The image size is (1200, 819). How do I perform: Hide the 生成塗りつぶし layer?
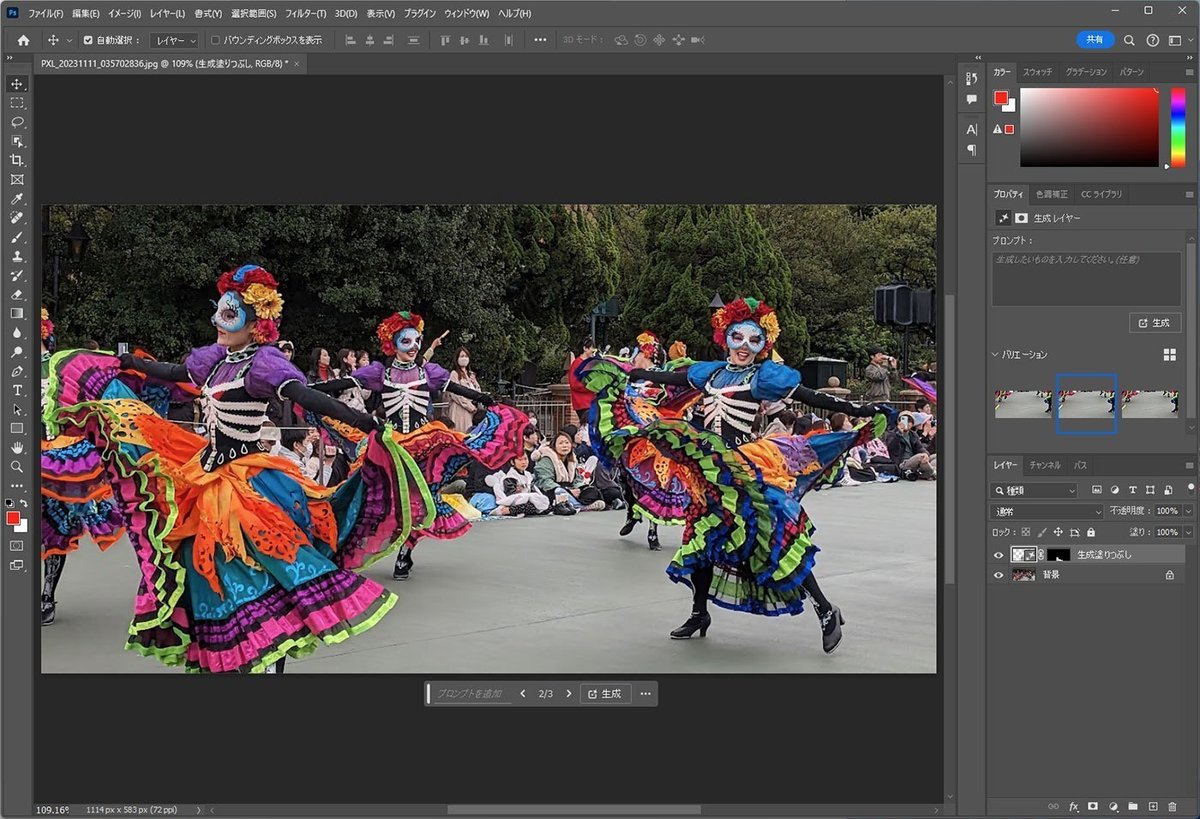click(998, 555)
